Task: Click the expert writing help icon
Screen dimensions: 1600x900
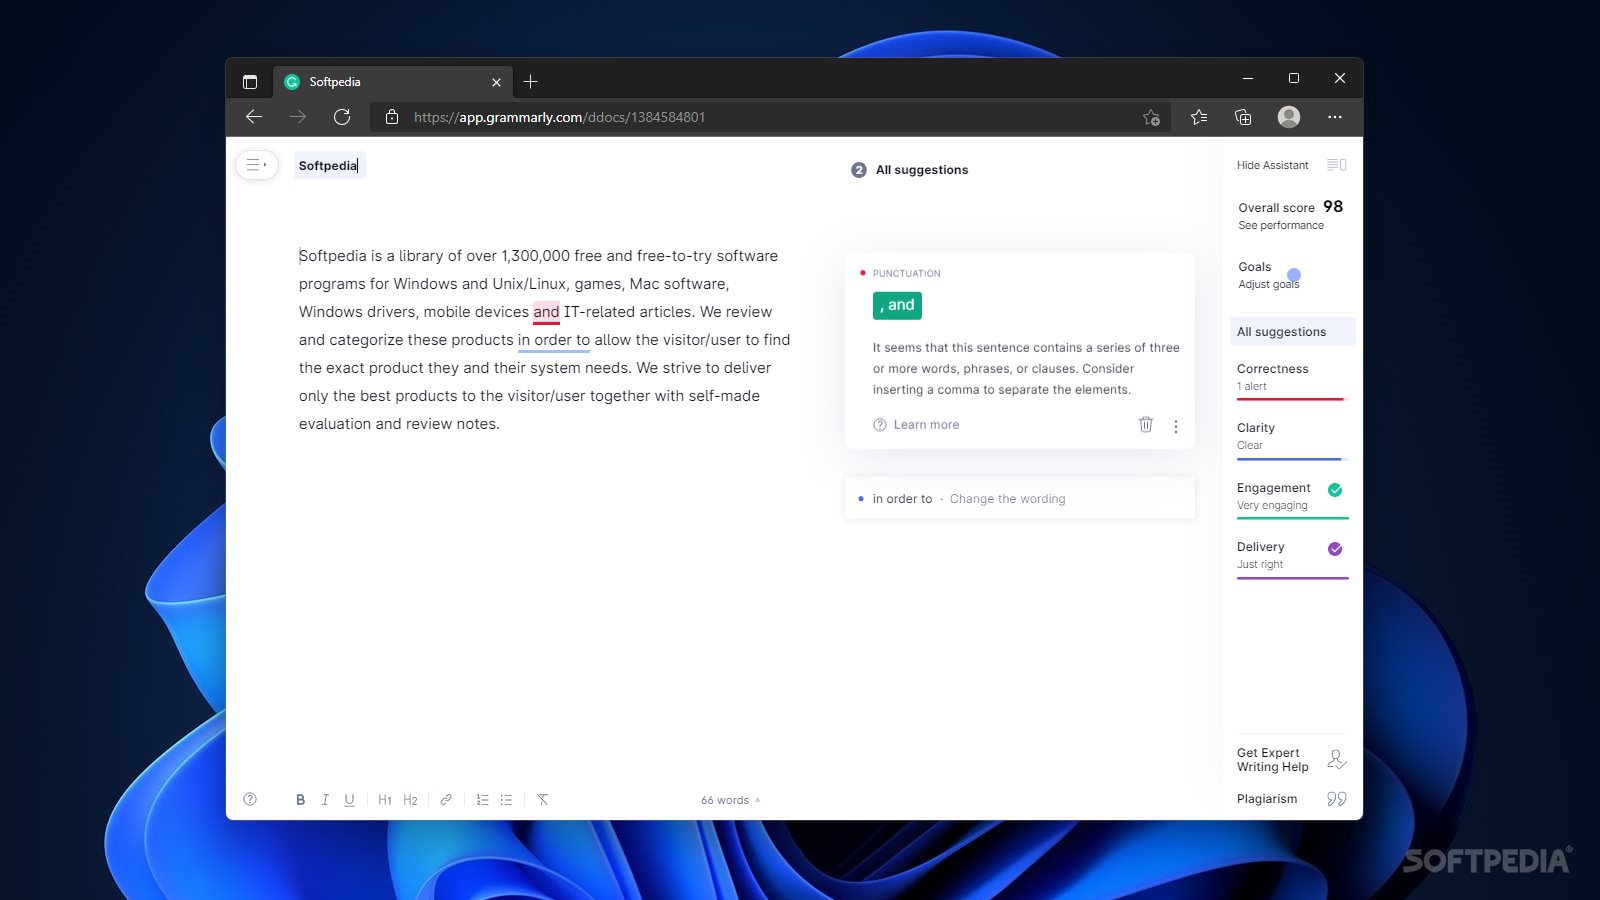Action: 1336,760
